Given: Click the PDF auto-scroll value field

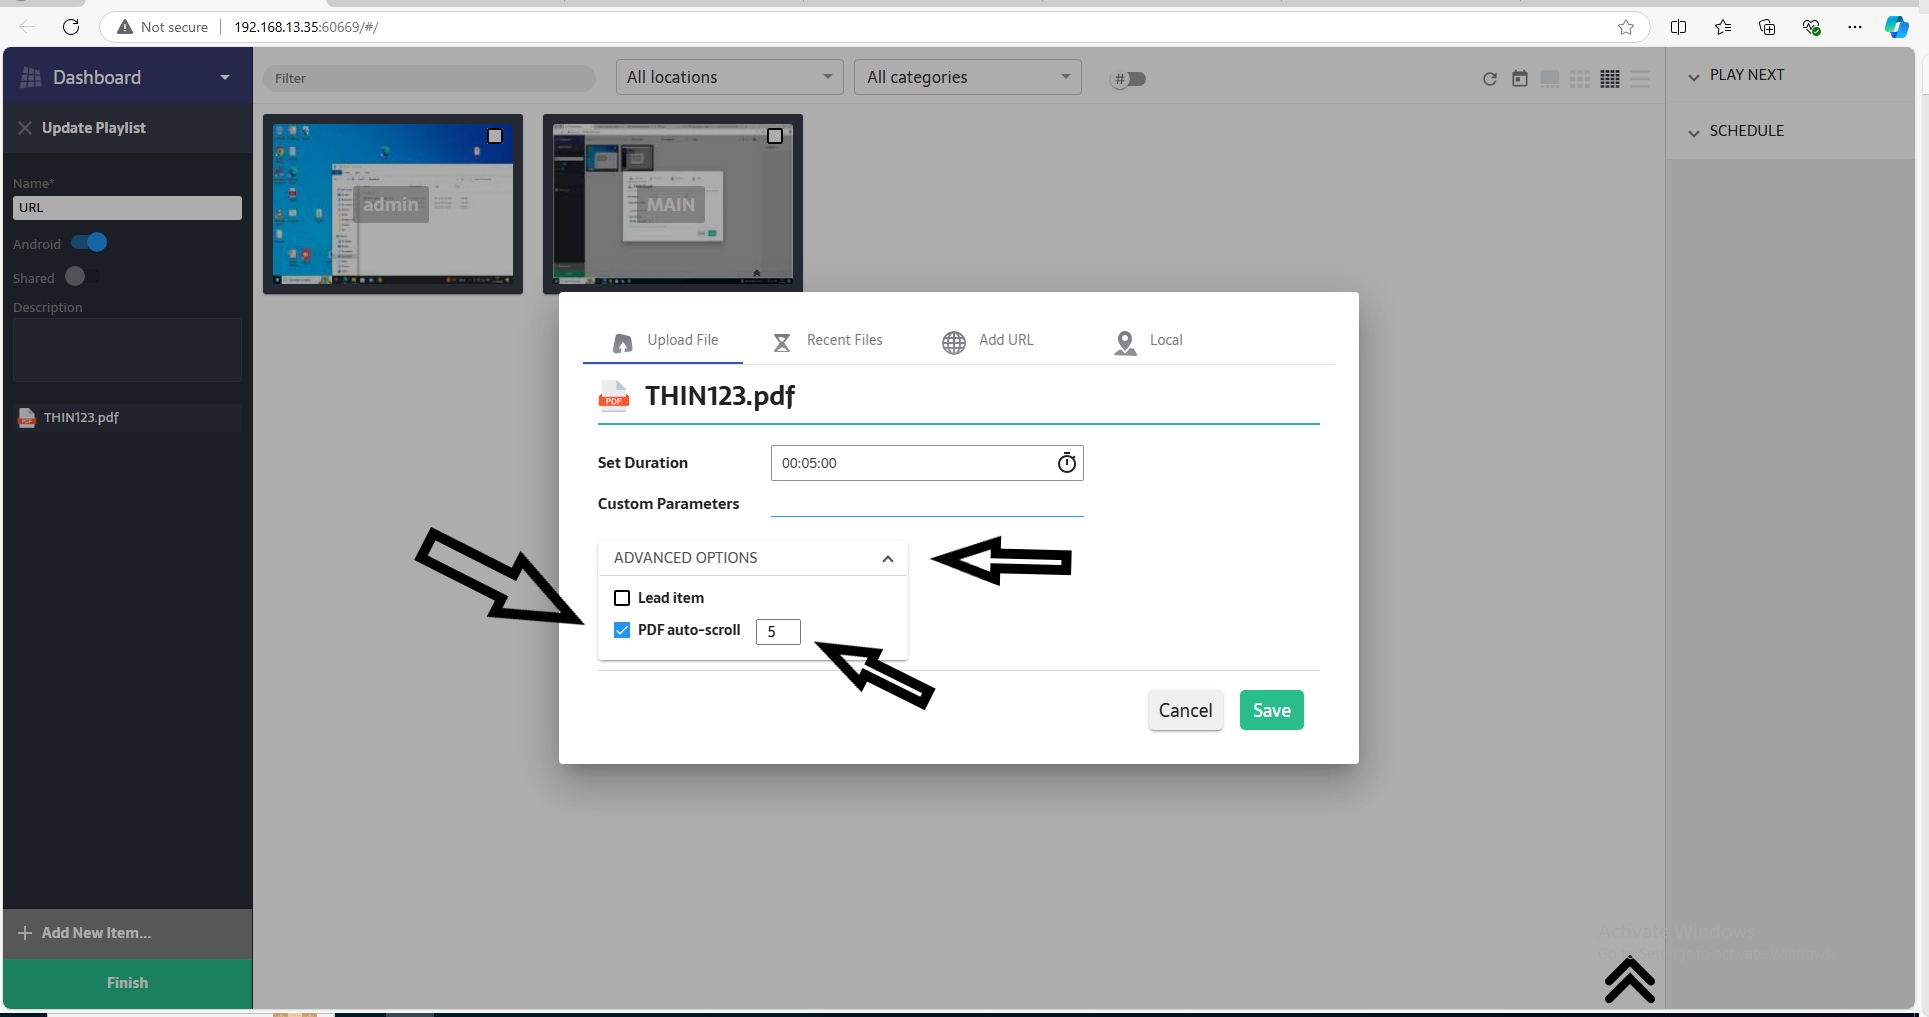Looking at the screenshot, I should (x=778, y=632).
